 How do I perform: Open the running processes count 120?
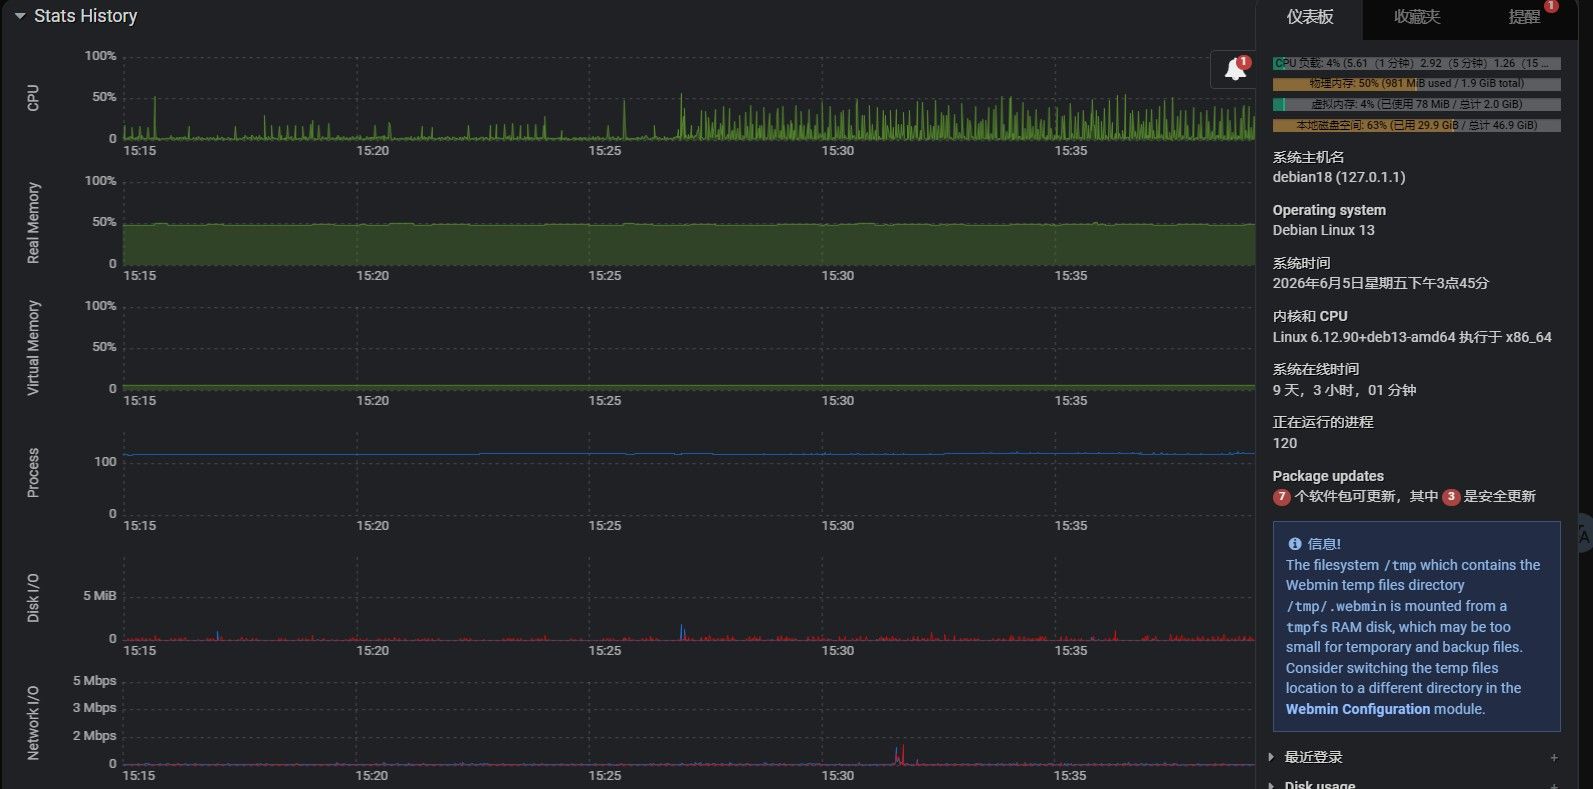[x=1284, y=443]
